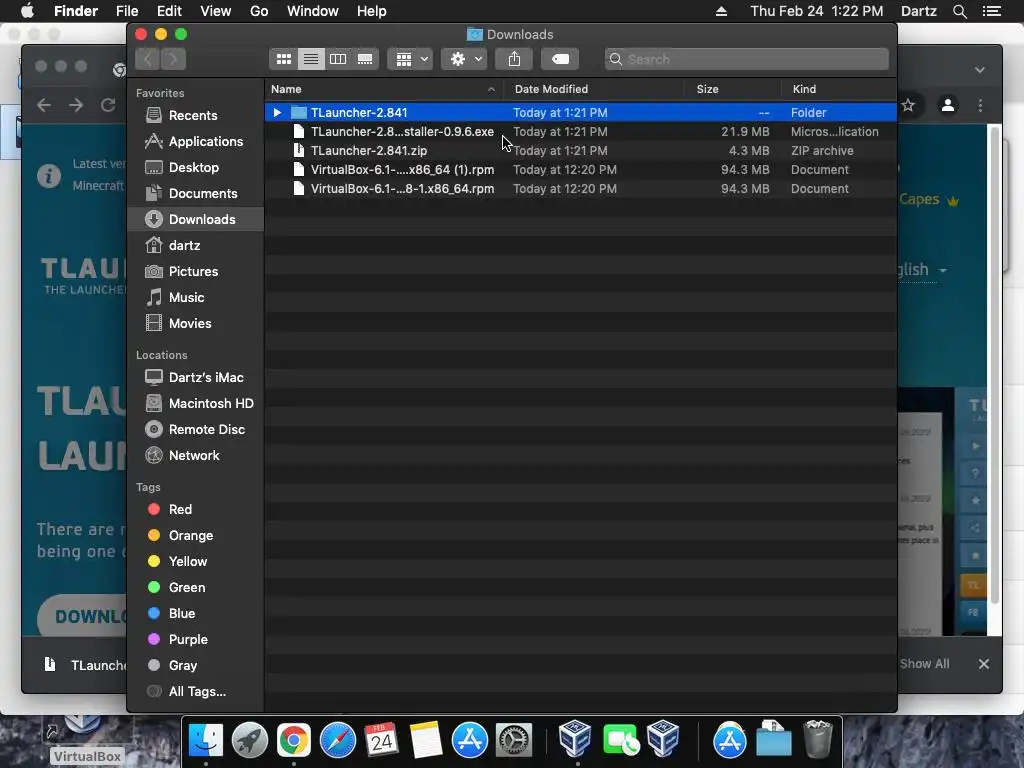Select Remote Disc location
This screenshot has width=1024, height=768.
tap(195, 429)
